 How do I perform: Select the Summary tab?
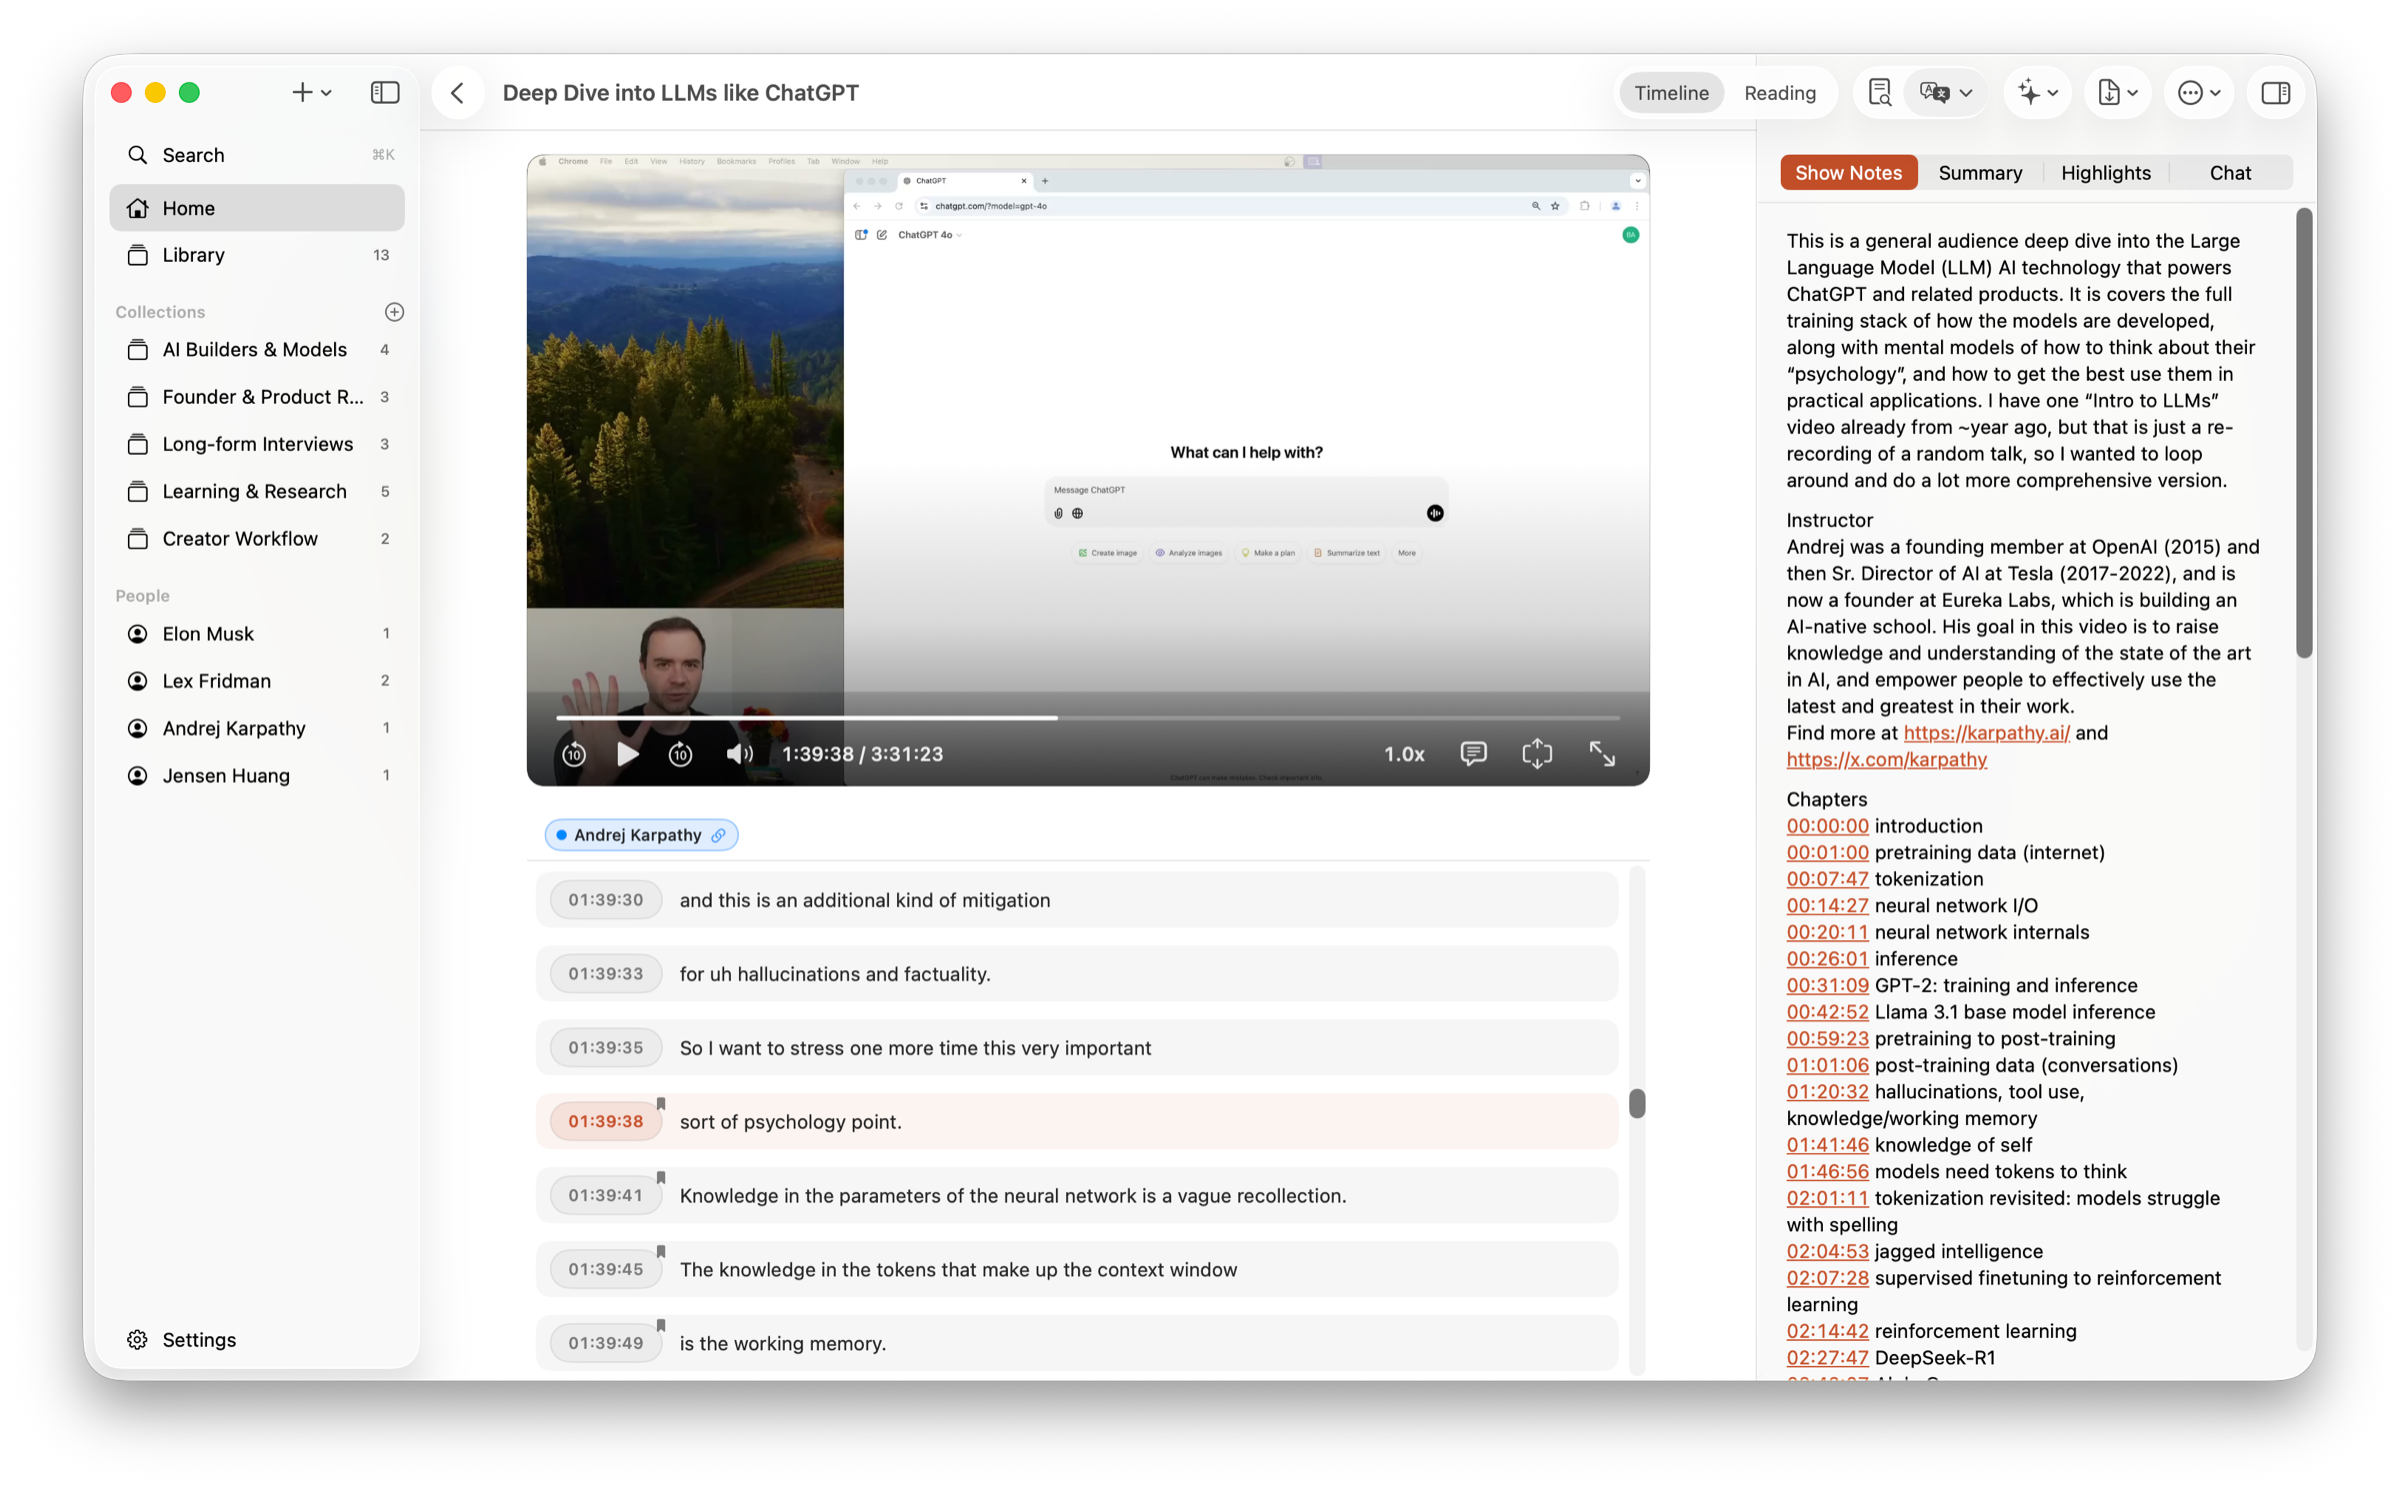(1980, 173)
